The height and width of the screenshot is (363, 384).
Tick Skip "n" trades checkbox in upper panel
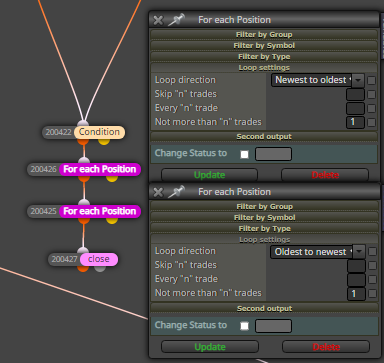371,95
